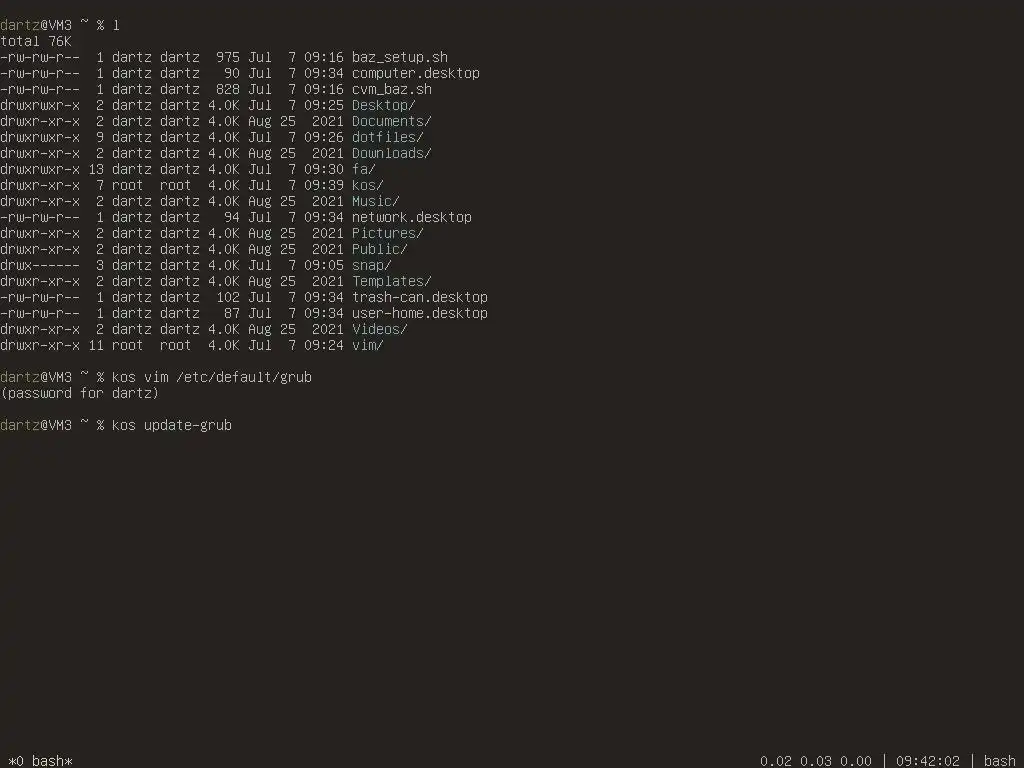Select the computer.desktop file entry

tap(415, 73)
